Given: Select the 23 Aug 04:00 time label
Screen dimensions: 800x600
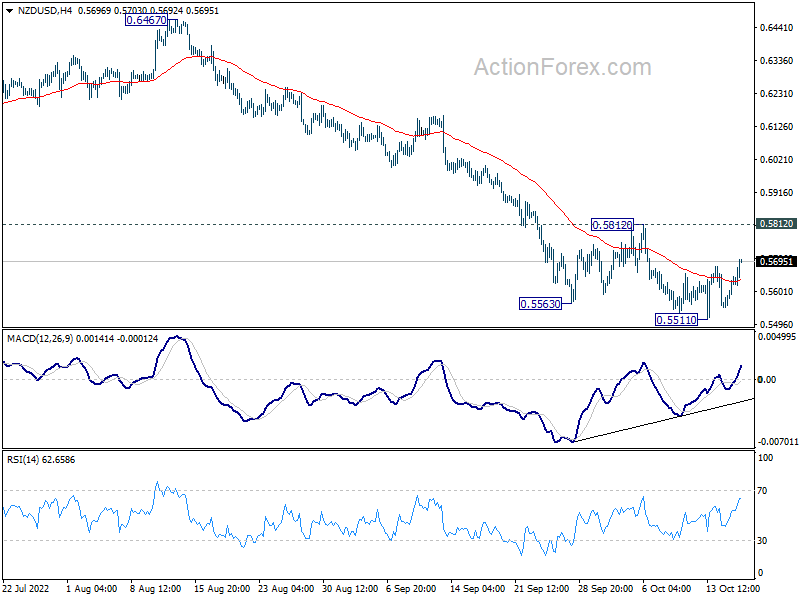Looking at the screenshot, I should coord(286,589).
